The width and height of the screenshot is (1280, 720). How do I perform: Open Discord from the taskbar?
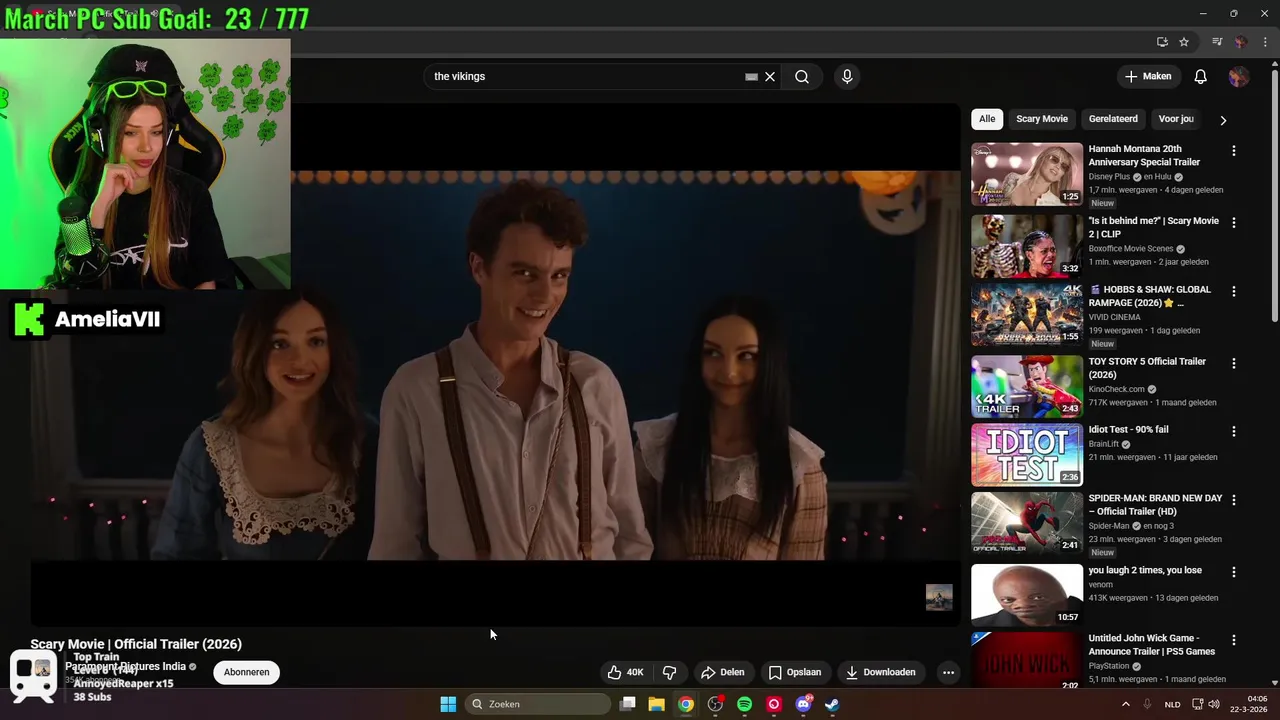click(x=803, y=704)
